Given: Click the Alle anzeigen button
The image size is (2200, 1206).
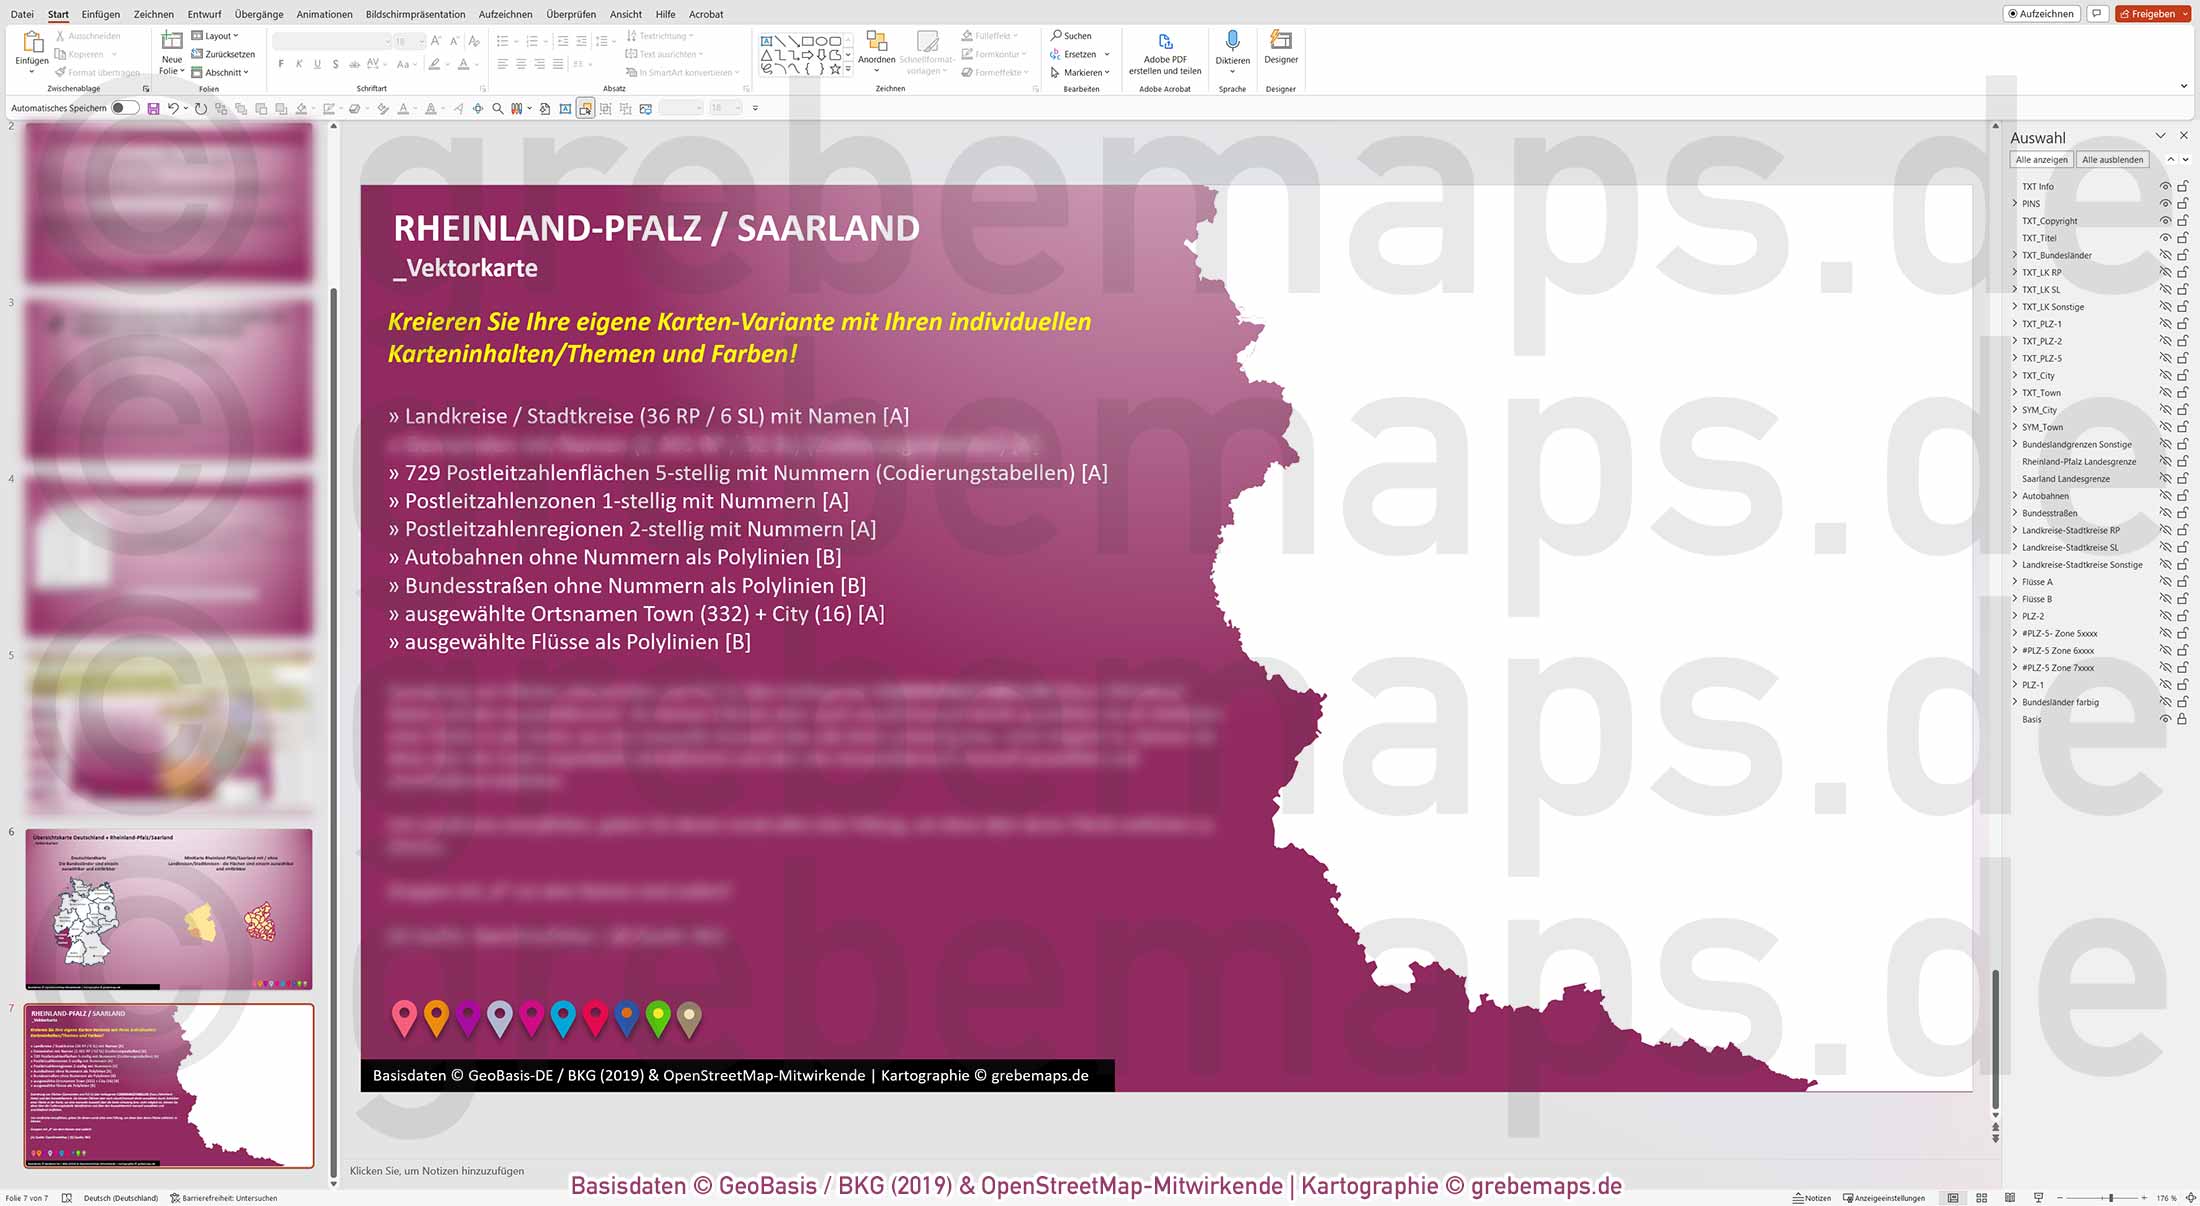Looking at the screenshot, I should pos(2041,159).
